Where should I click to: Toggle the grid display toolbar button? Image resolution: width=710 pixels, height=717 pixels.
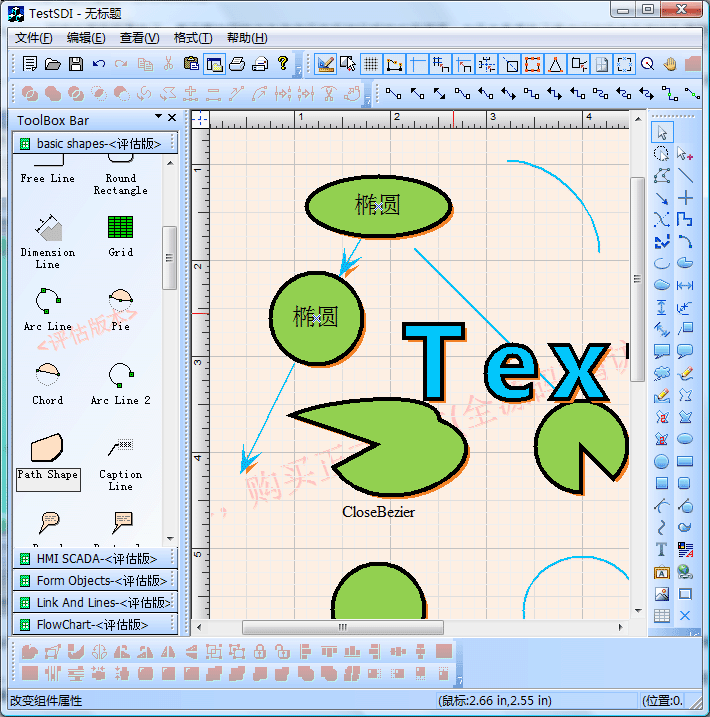(370, 64)
